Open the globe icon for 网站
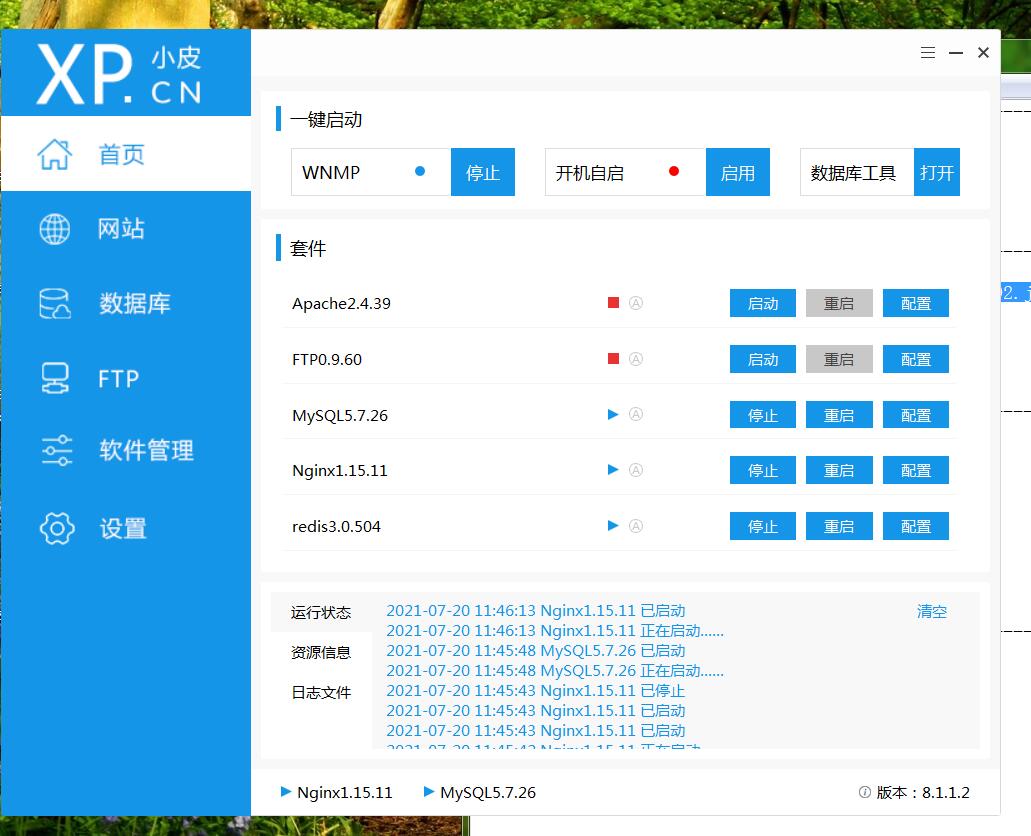1031x836 pixels. pos(55,229)
